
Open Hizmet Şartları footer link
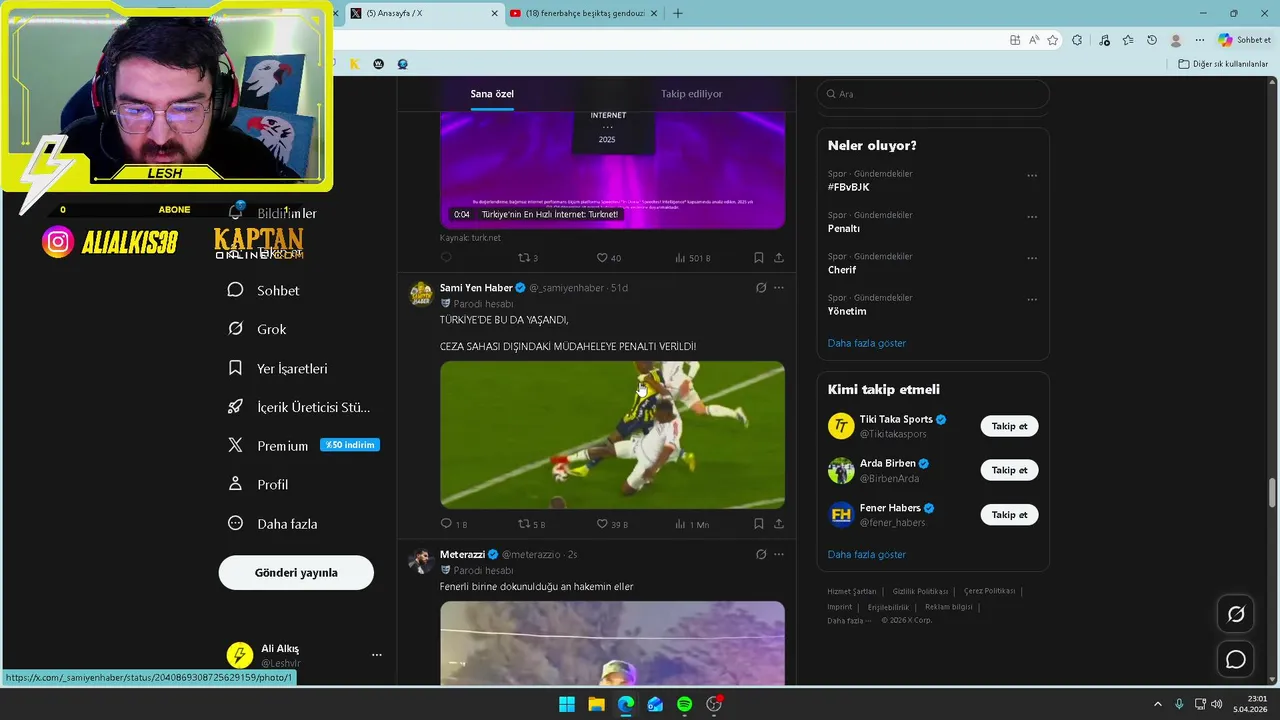[852, 591]
